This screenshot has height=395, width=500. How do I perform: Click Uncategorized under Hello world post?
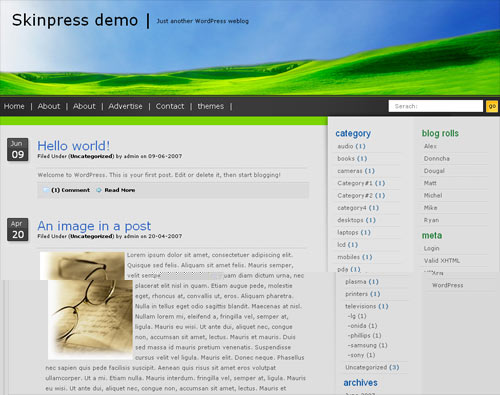coord(92,156)
